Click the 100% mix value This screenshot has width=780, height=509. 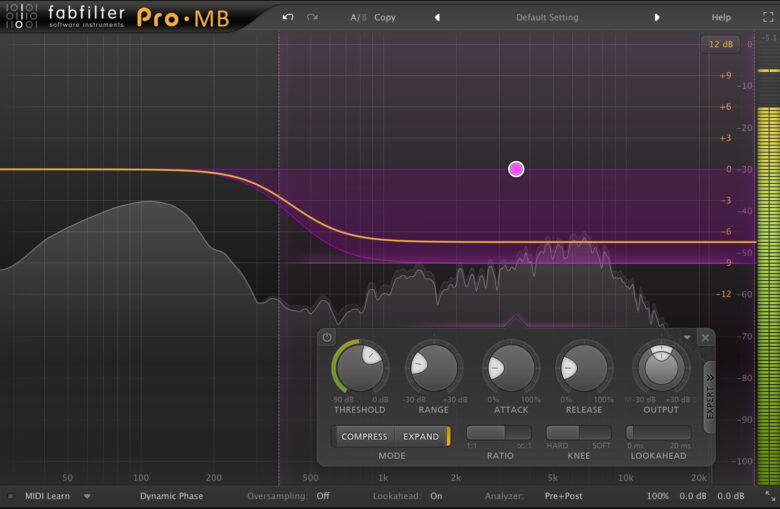pyautogui.click(x=658, y=496)
